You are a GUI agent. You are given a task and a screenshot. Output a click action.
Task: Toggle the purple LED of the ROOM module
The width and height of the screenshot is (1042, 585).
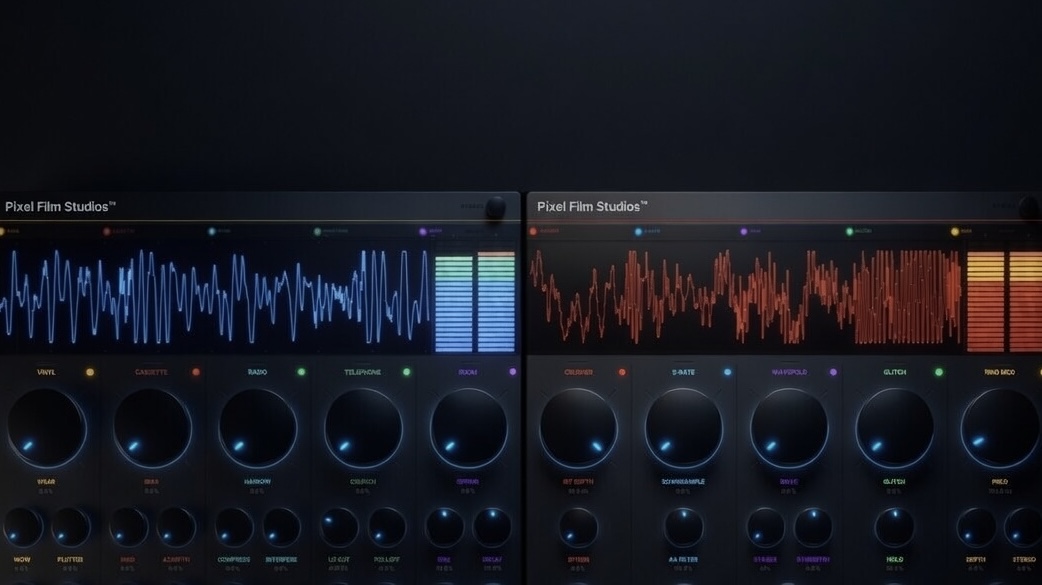512,372
